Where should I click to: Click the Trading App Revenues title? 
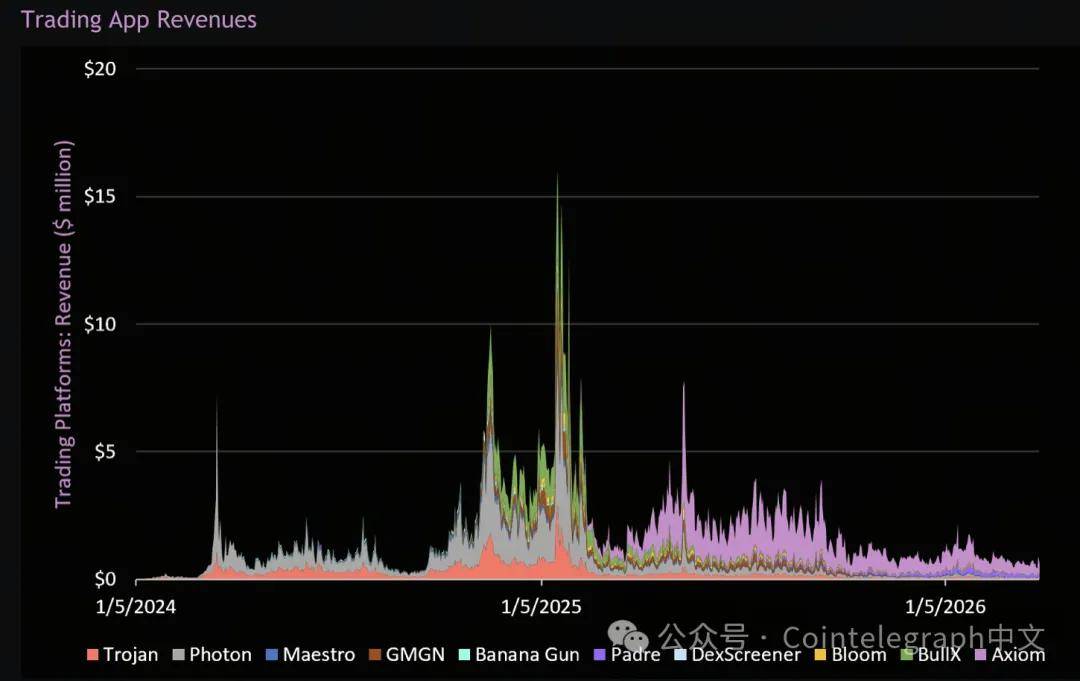coord(139,20)
